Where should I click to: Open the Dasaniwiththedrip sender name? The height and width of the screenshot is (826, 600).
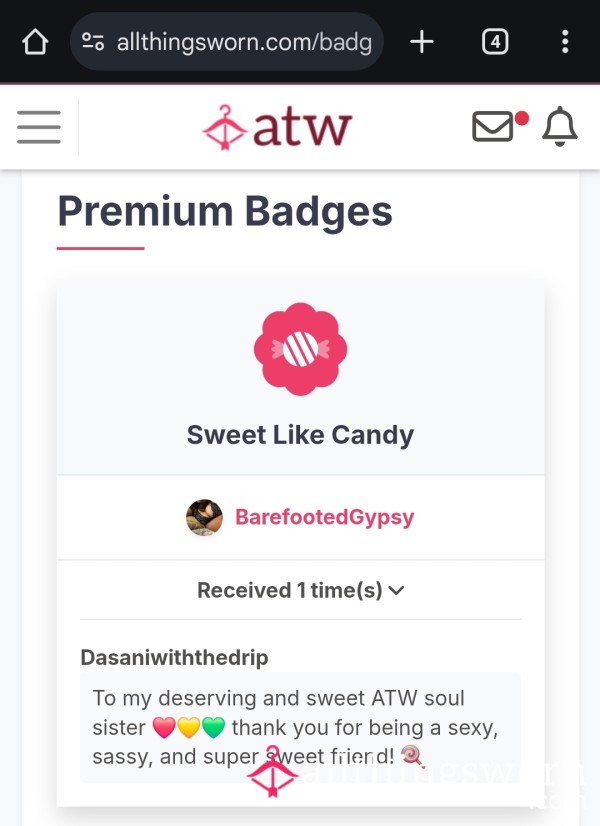174,657
